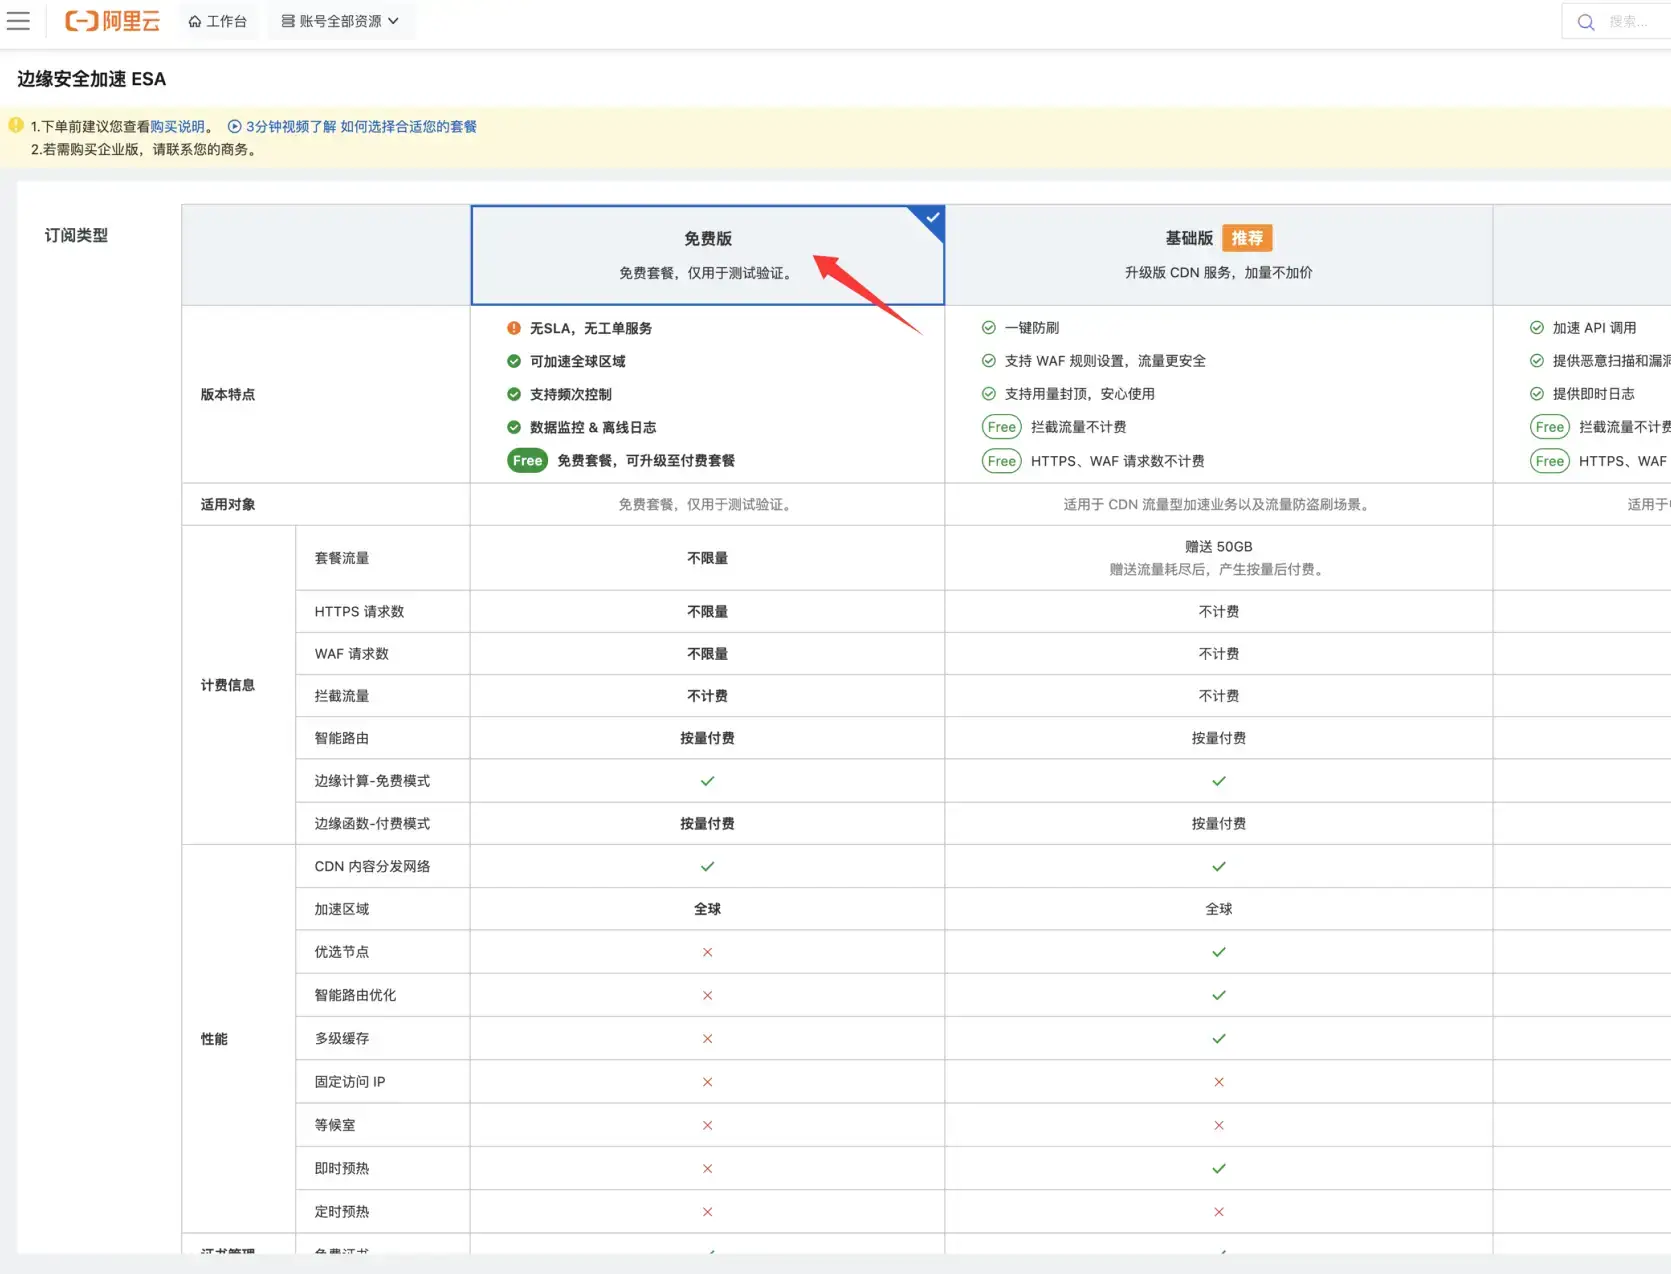
Task: Click the green check icon beside 可加速全球区域
Action: pos(513,361)
